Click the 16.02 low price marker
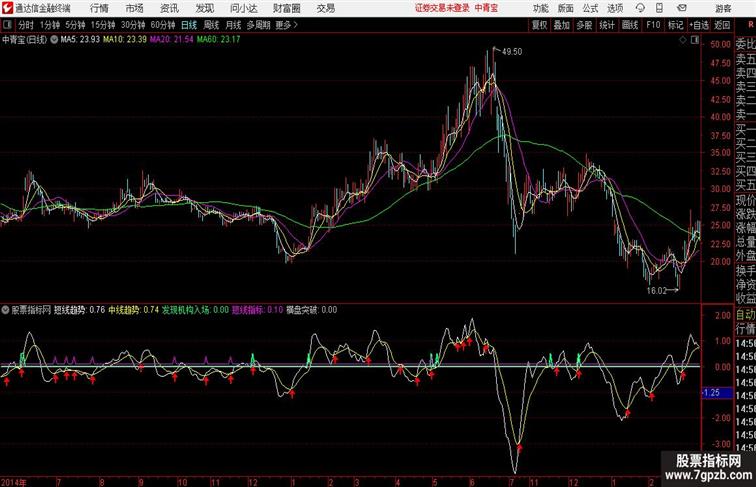Image resolution: width=756 pixels, height=487 pixels. pyautogui.click(x=656, y=291)
